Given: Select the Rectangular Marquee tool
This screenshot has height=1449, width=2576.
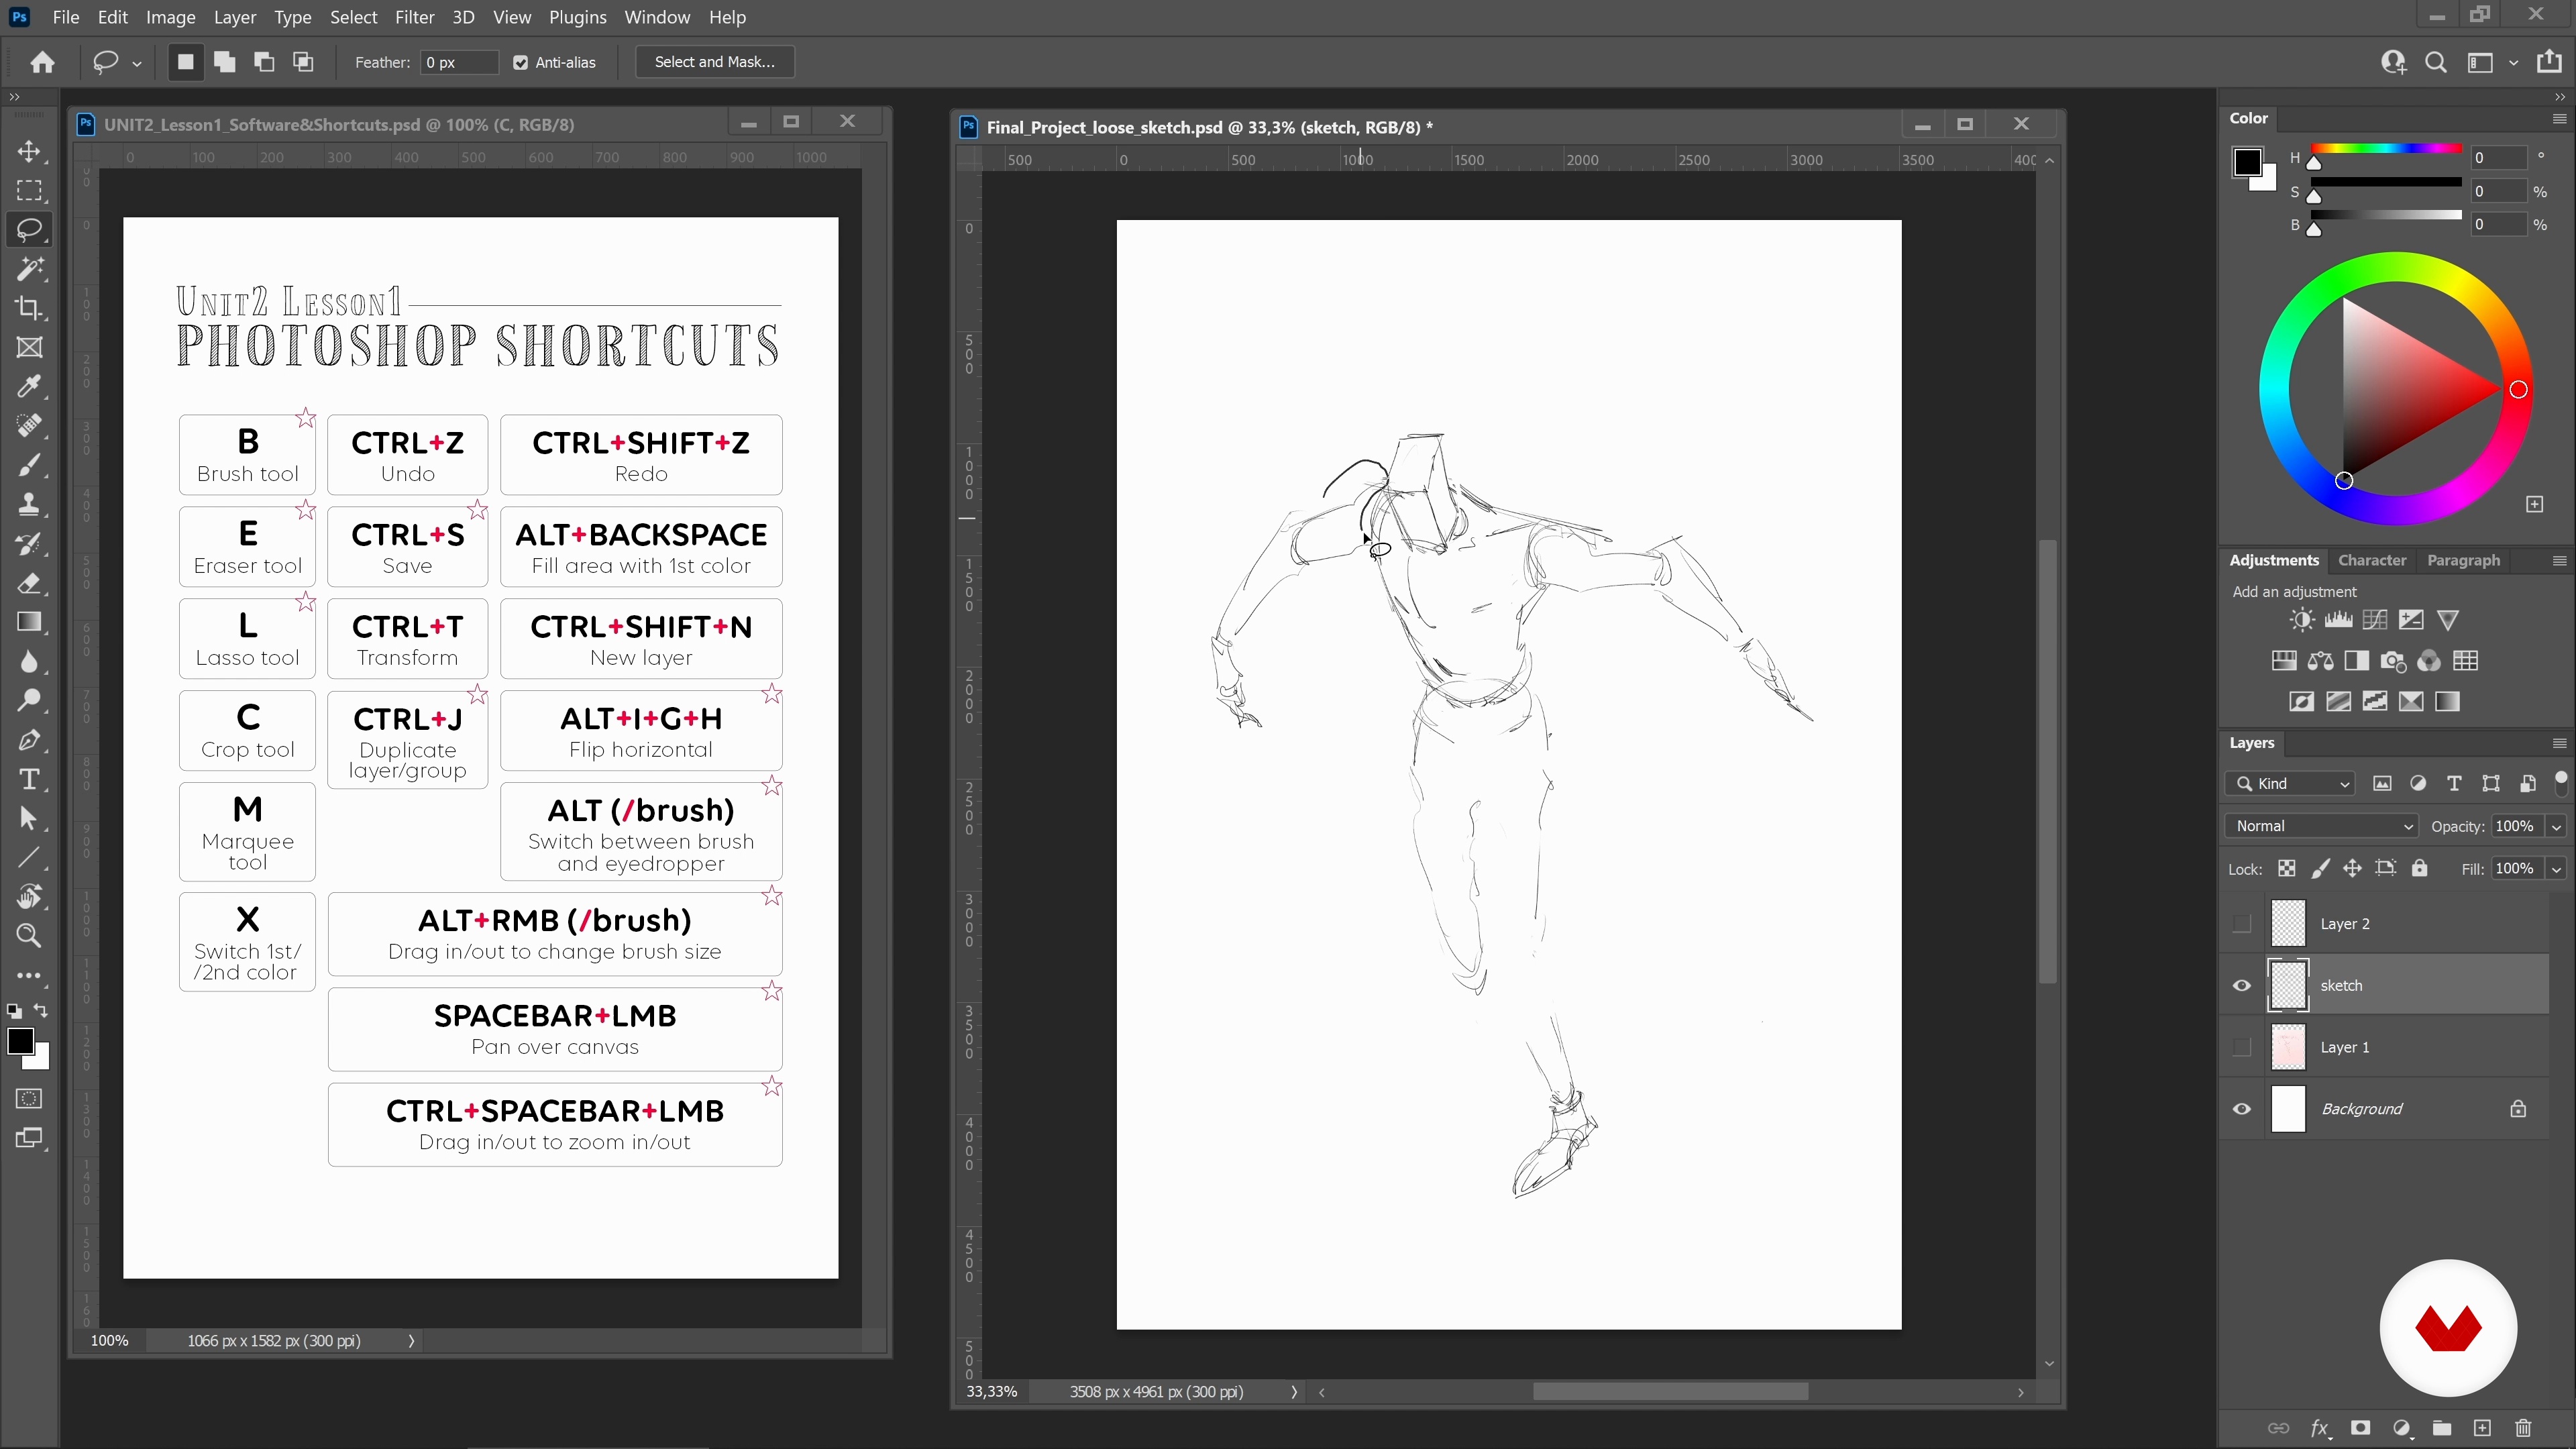Looking at the screenshot, I should 29,190.
